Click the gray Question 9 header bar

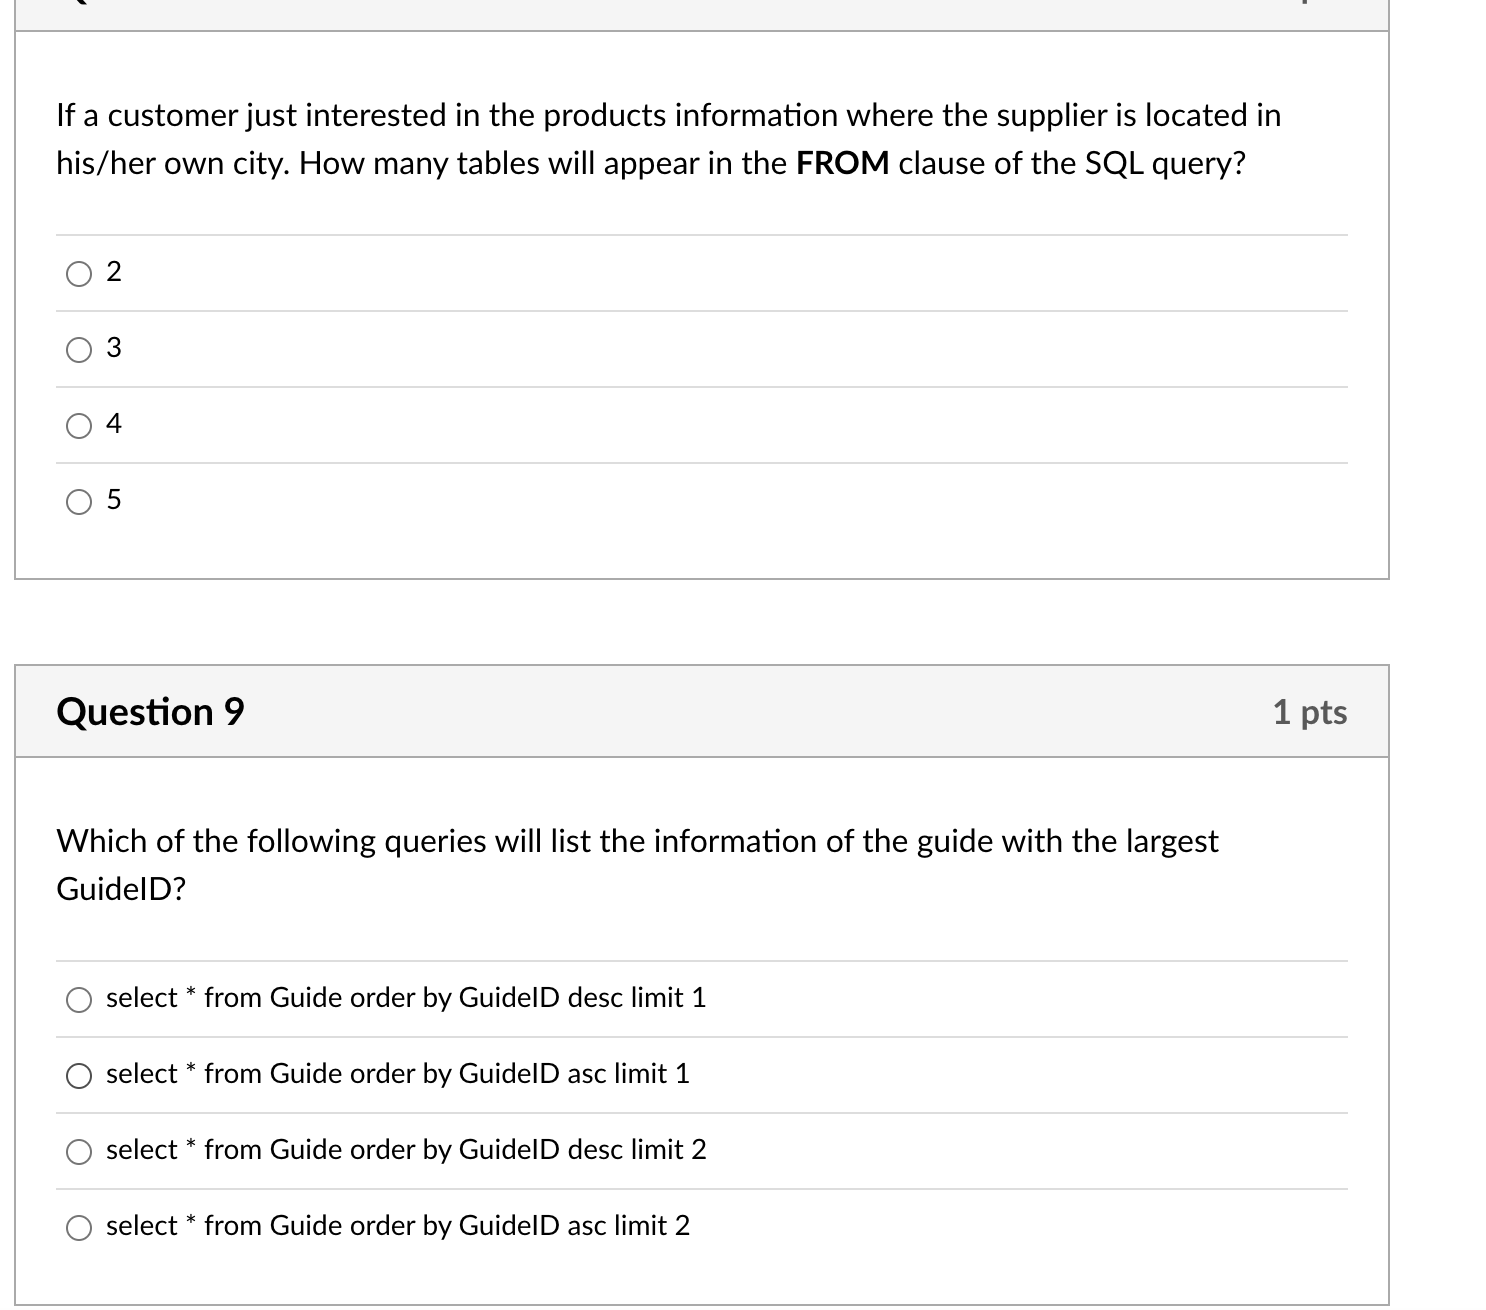700,711
